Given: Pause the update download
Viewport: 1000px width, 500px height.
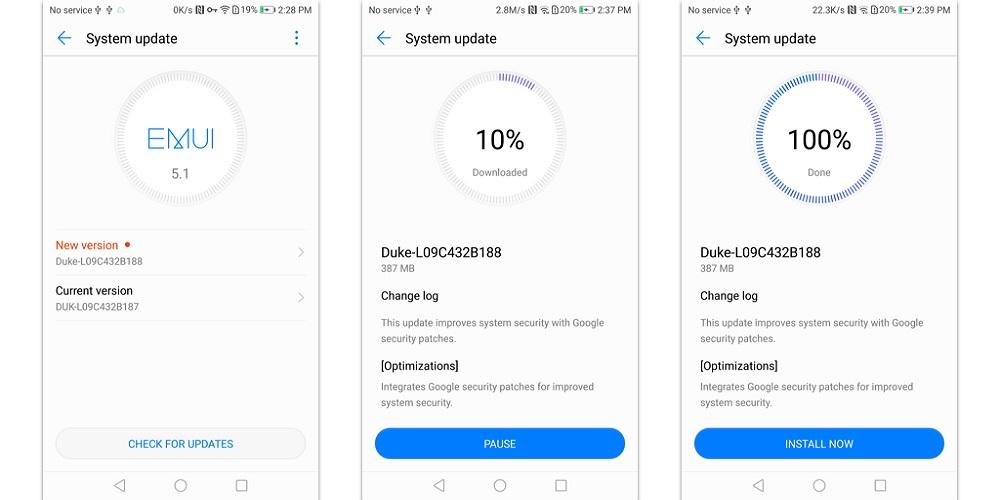Looking at the screenshot, I should 500,444.
